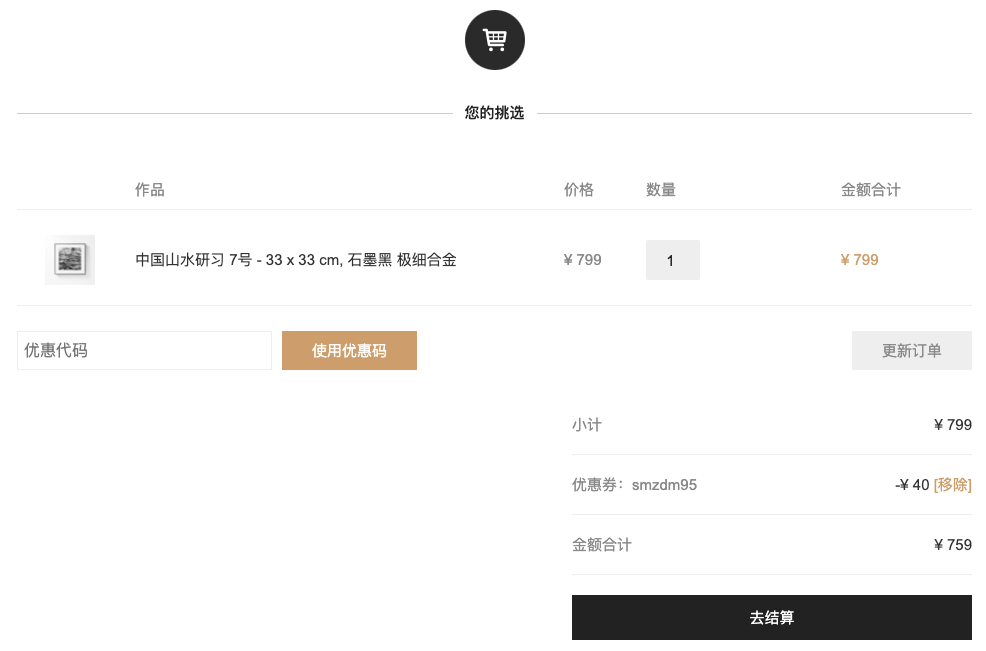Click the coupon code text smzdm95

(664, 485)
